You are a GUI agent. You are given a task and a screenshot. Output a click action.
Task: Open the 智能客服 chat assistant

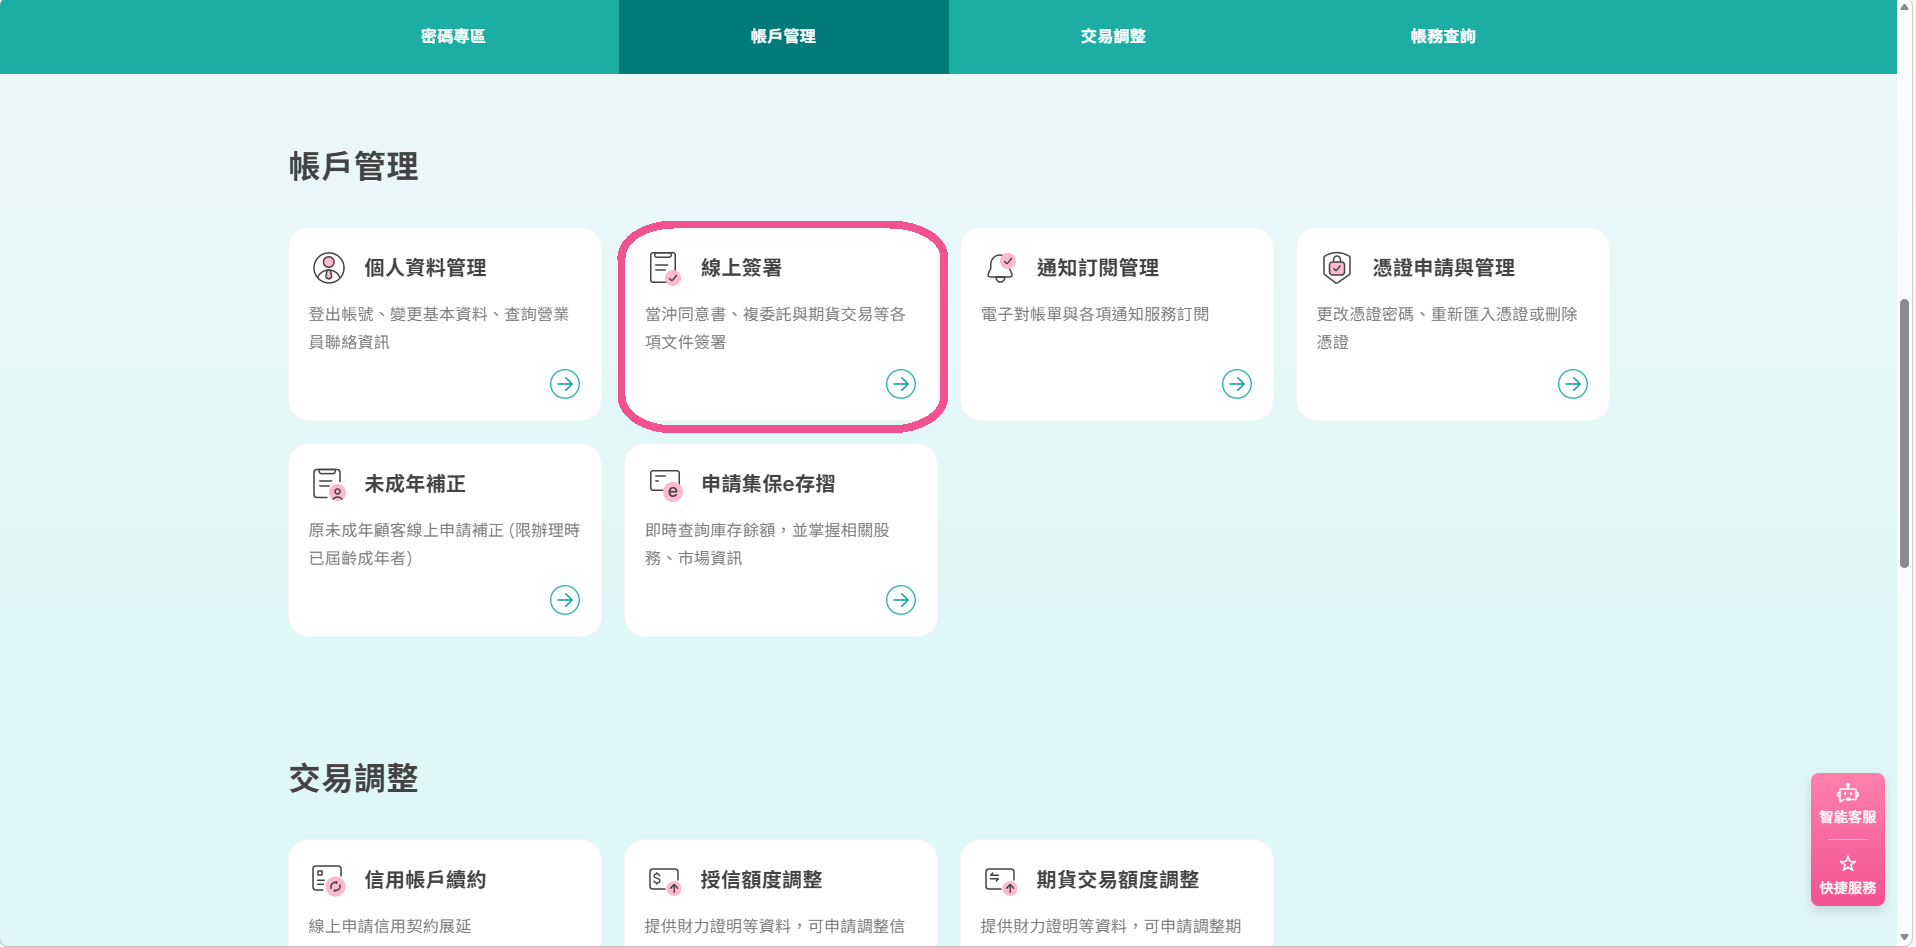(x=1848, y=804)
